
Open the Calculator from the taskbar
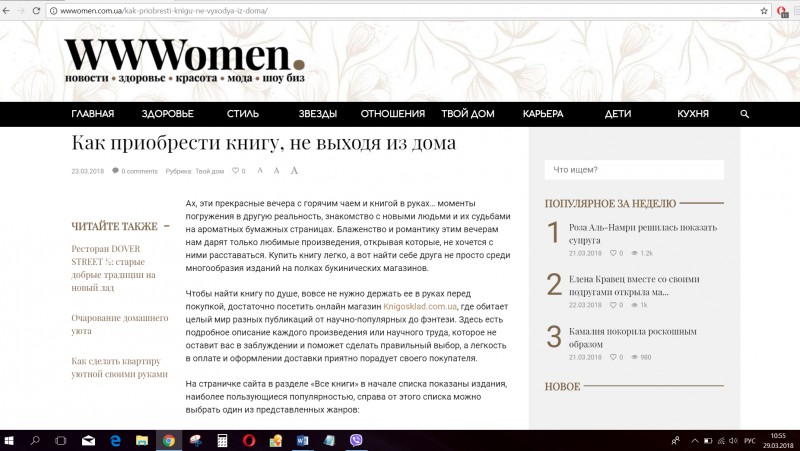pyautogui.click(x=222, y=440)
